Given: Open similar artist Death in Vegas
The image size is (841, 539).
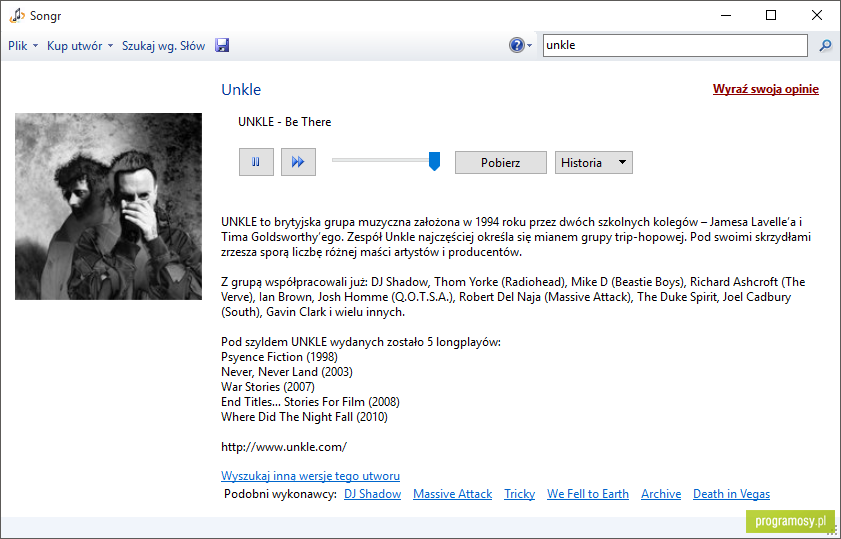Looking at the screenshot, I should (731, 494).
